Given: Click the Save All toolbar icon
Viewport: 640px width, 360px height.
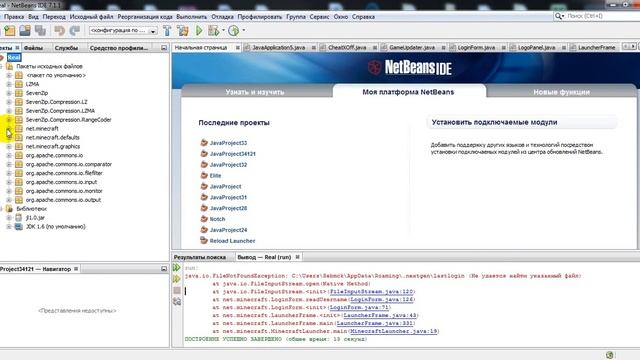Looking at the screenshot, I should pos(40,31).
